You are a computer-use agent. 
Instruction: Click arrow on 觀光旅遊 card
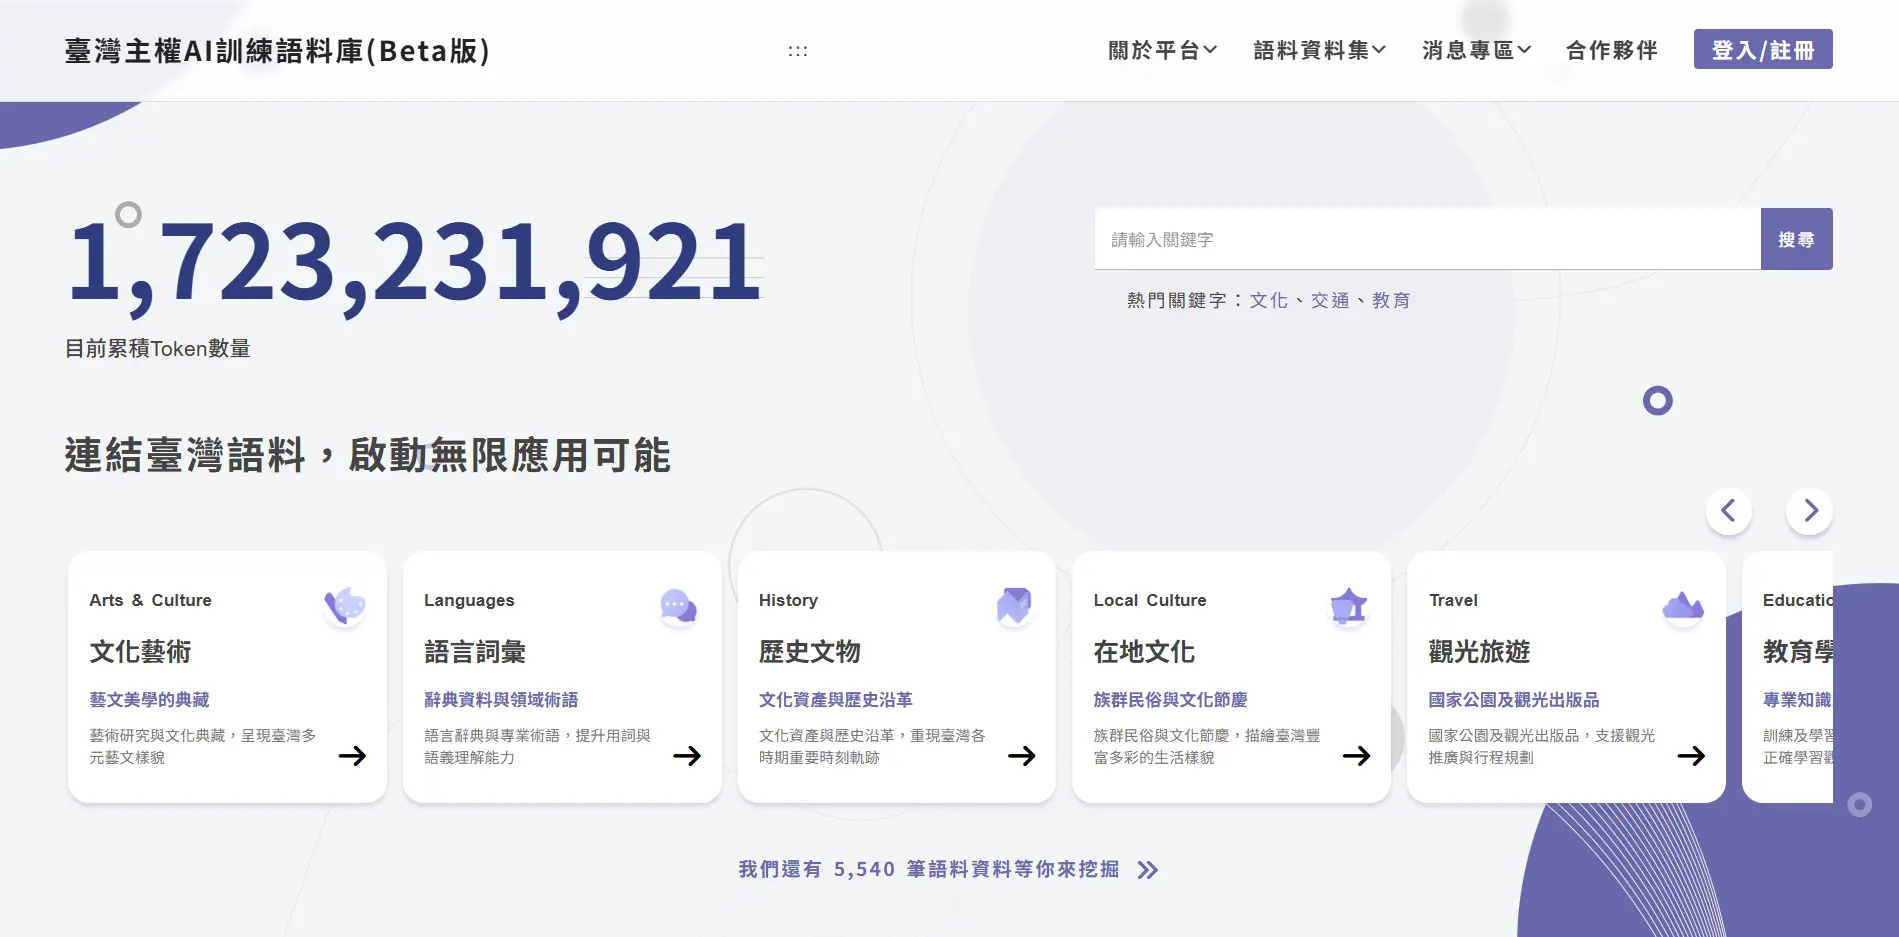click(x=1692, y=756)
